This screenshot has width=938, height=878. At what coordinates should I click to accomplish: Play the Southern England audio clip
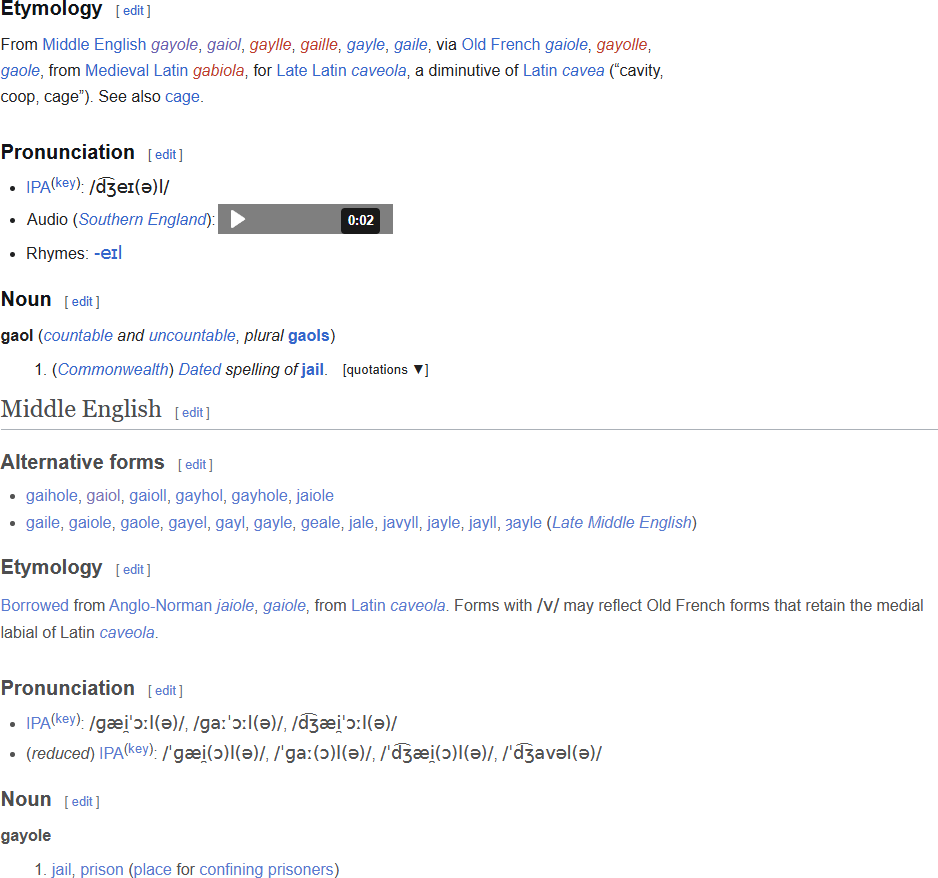237,220
